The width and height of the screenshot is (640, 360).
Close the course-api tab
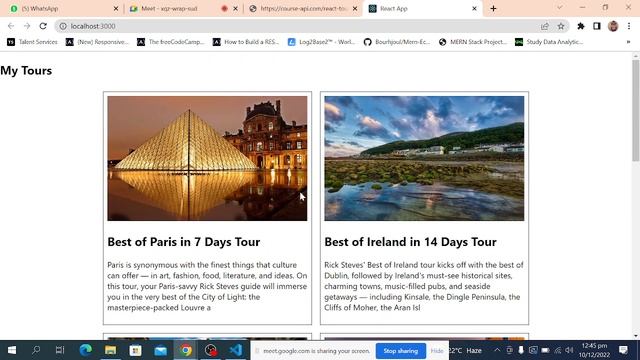[355, 8]
